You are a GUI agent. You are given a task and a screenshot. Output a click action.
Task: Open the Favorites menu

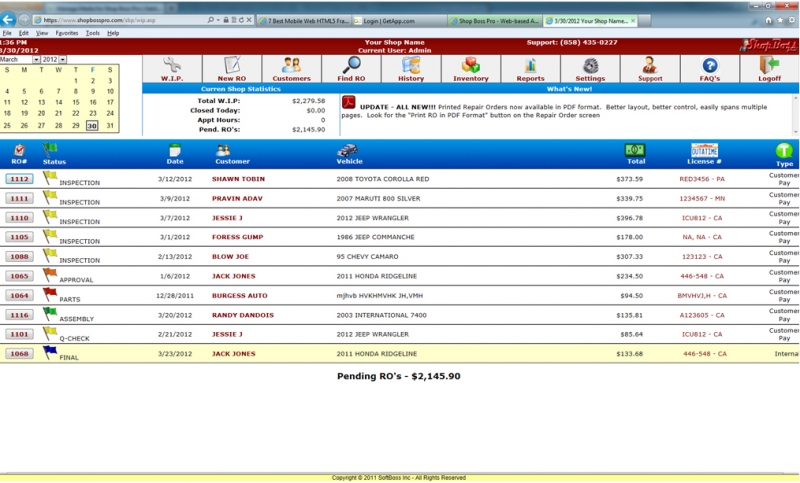tap(67, 33)
